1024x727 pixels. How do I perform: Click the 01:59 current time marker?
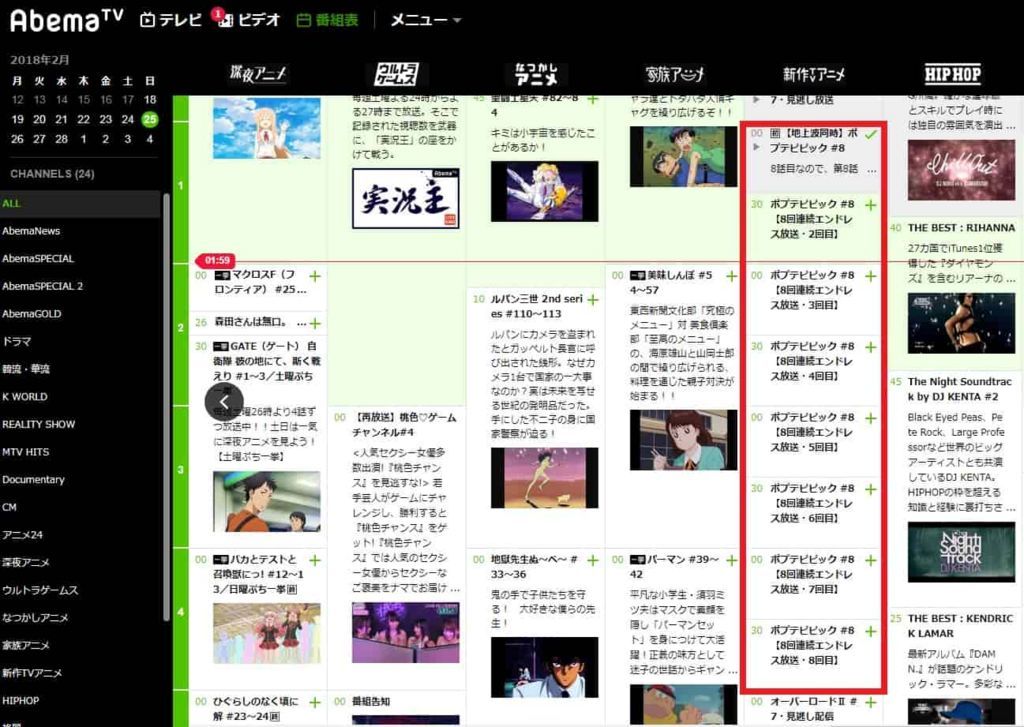tap(217, 261)
